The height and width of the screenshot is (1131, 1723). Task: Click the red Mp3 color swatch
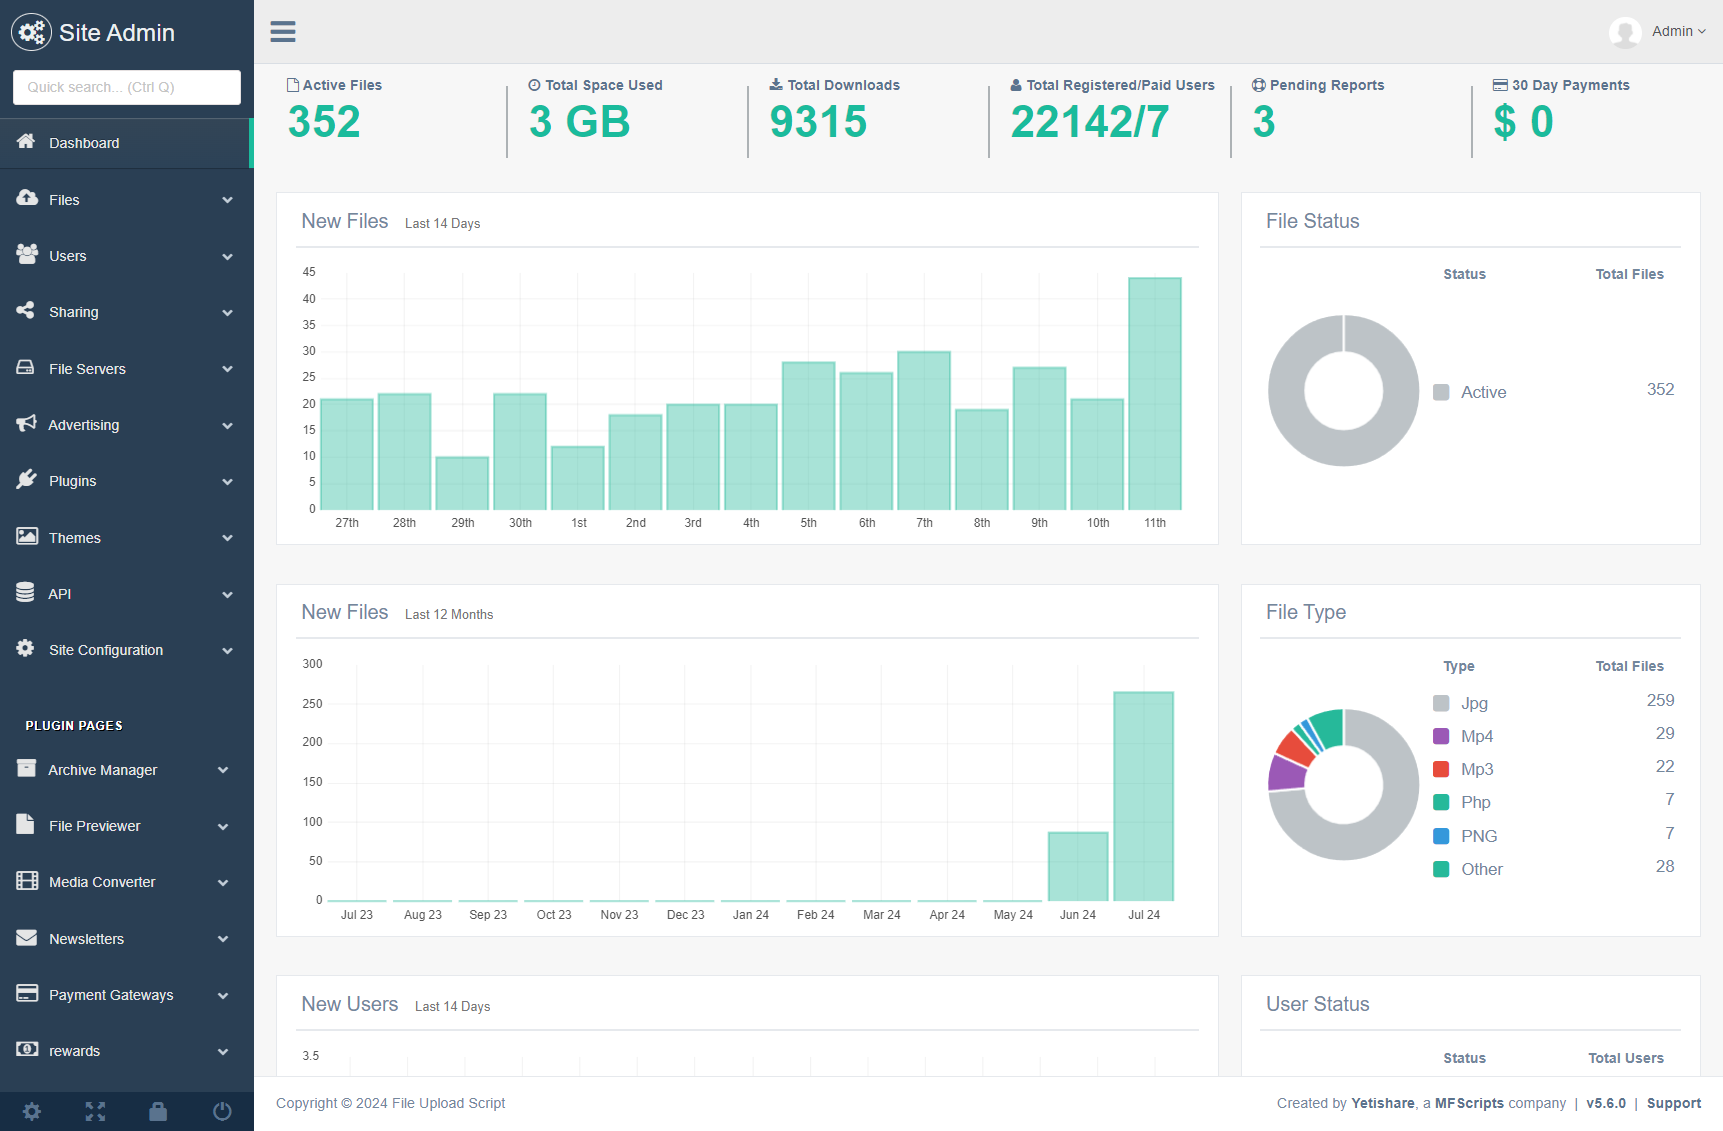(x=1441, y=769)
